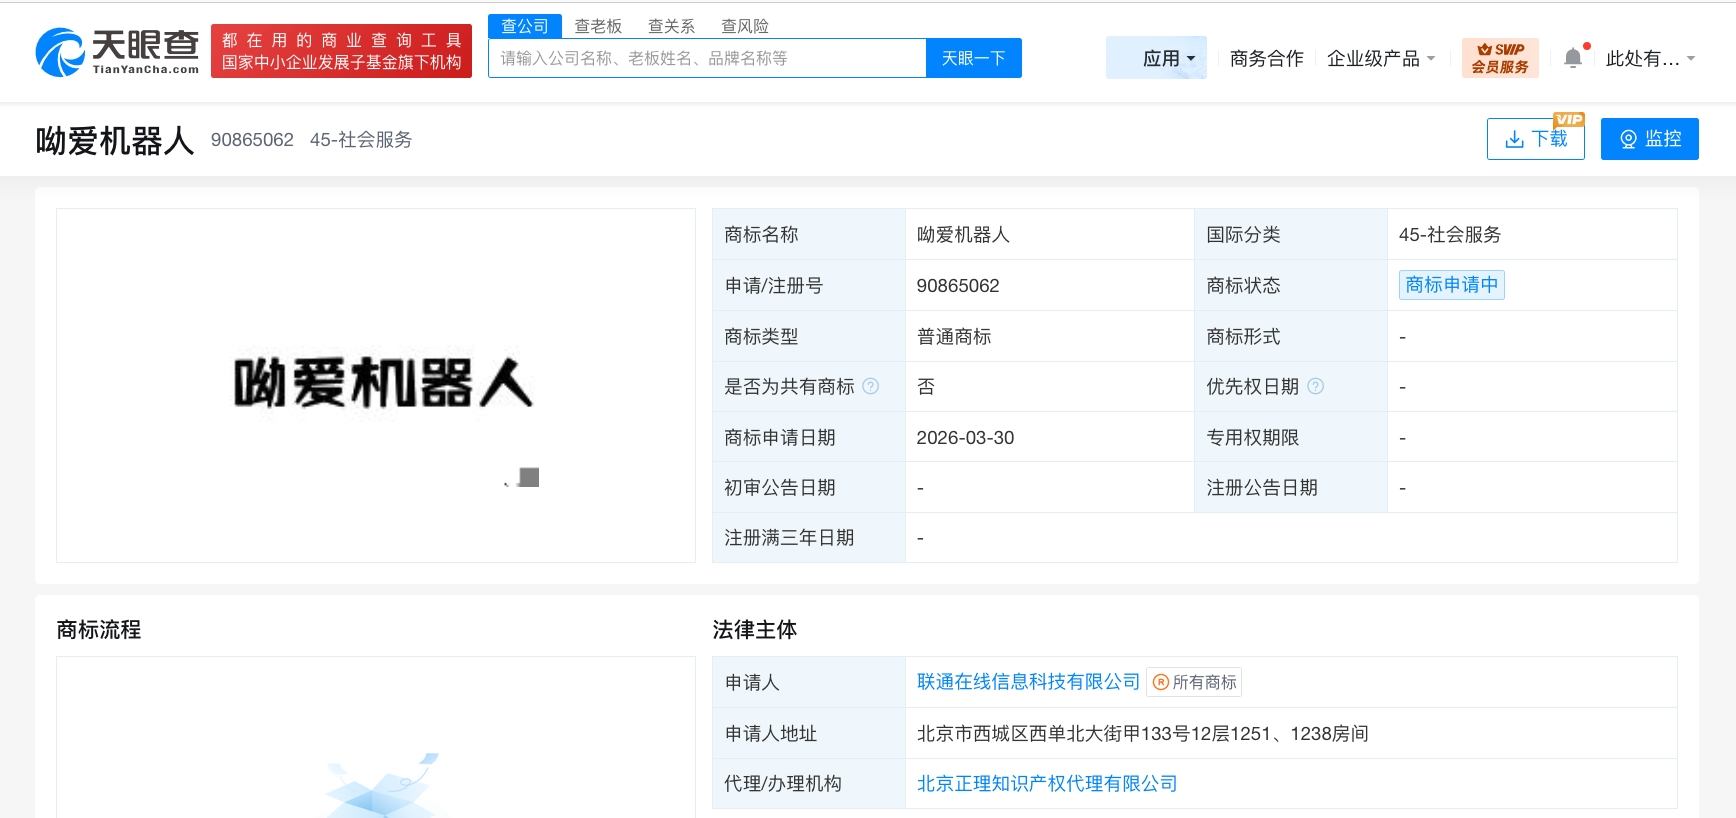Click the notification bell icon
1736x818 pixels.
1573,58
